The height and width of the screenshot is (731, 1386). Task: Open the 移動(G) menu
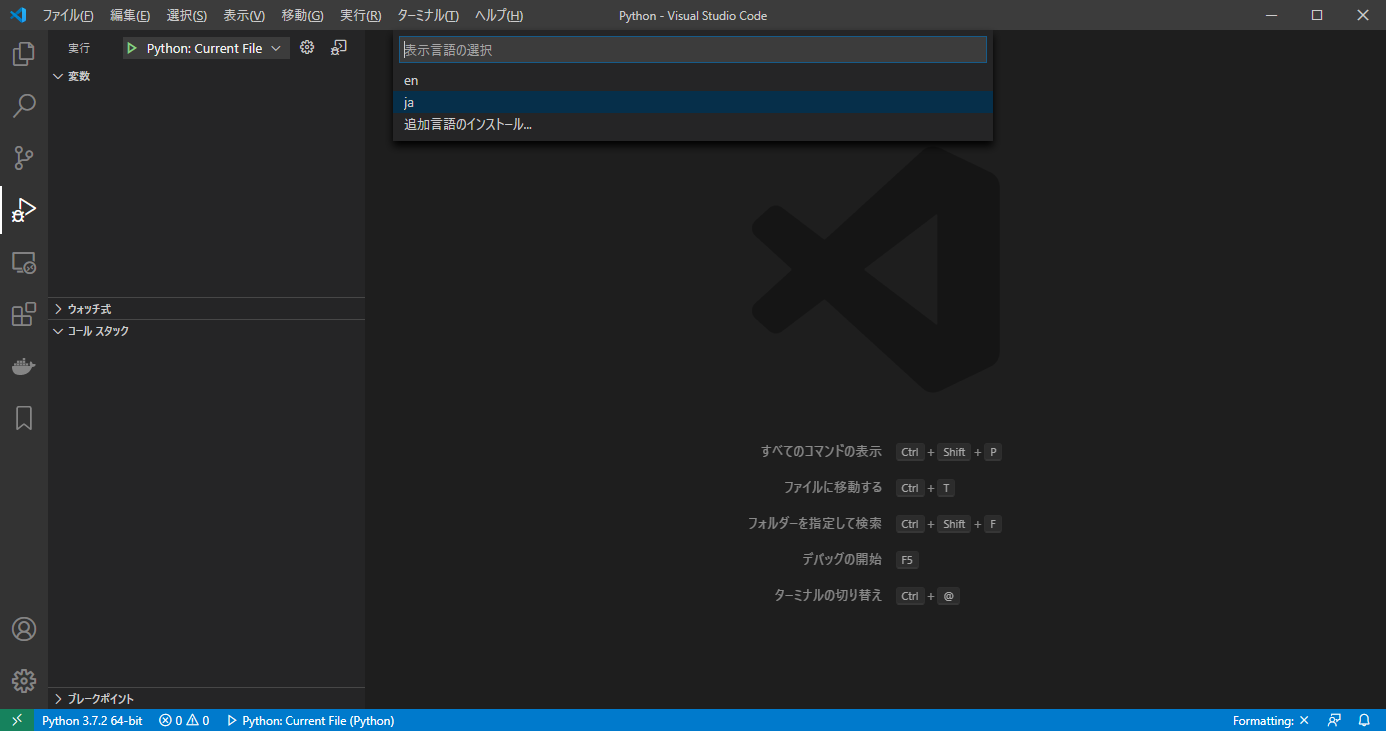tap(302, 15)
